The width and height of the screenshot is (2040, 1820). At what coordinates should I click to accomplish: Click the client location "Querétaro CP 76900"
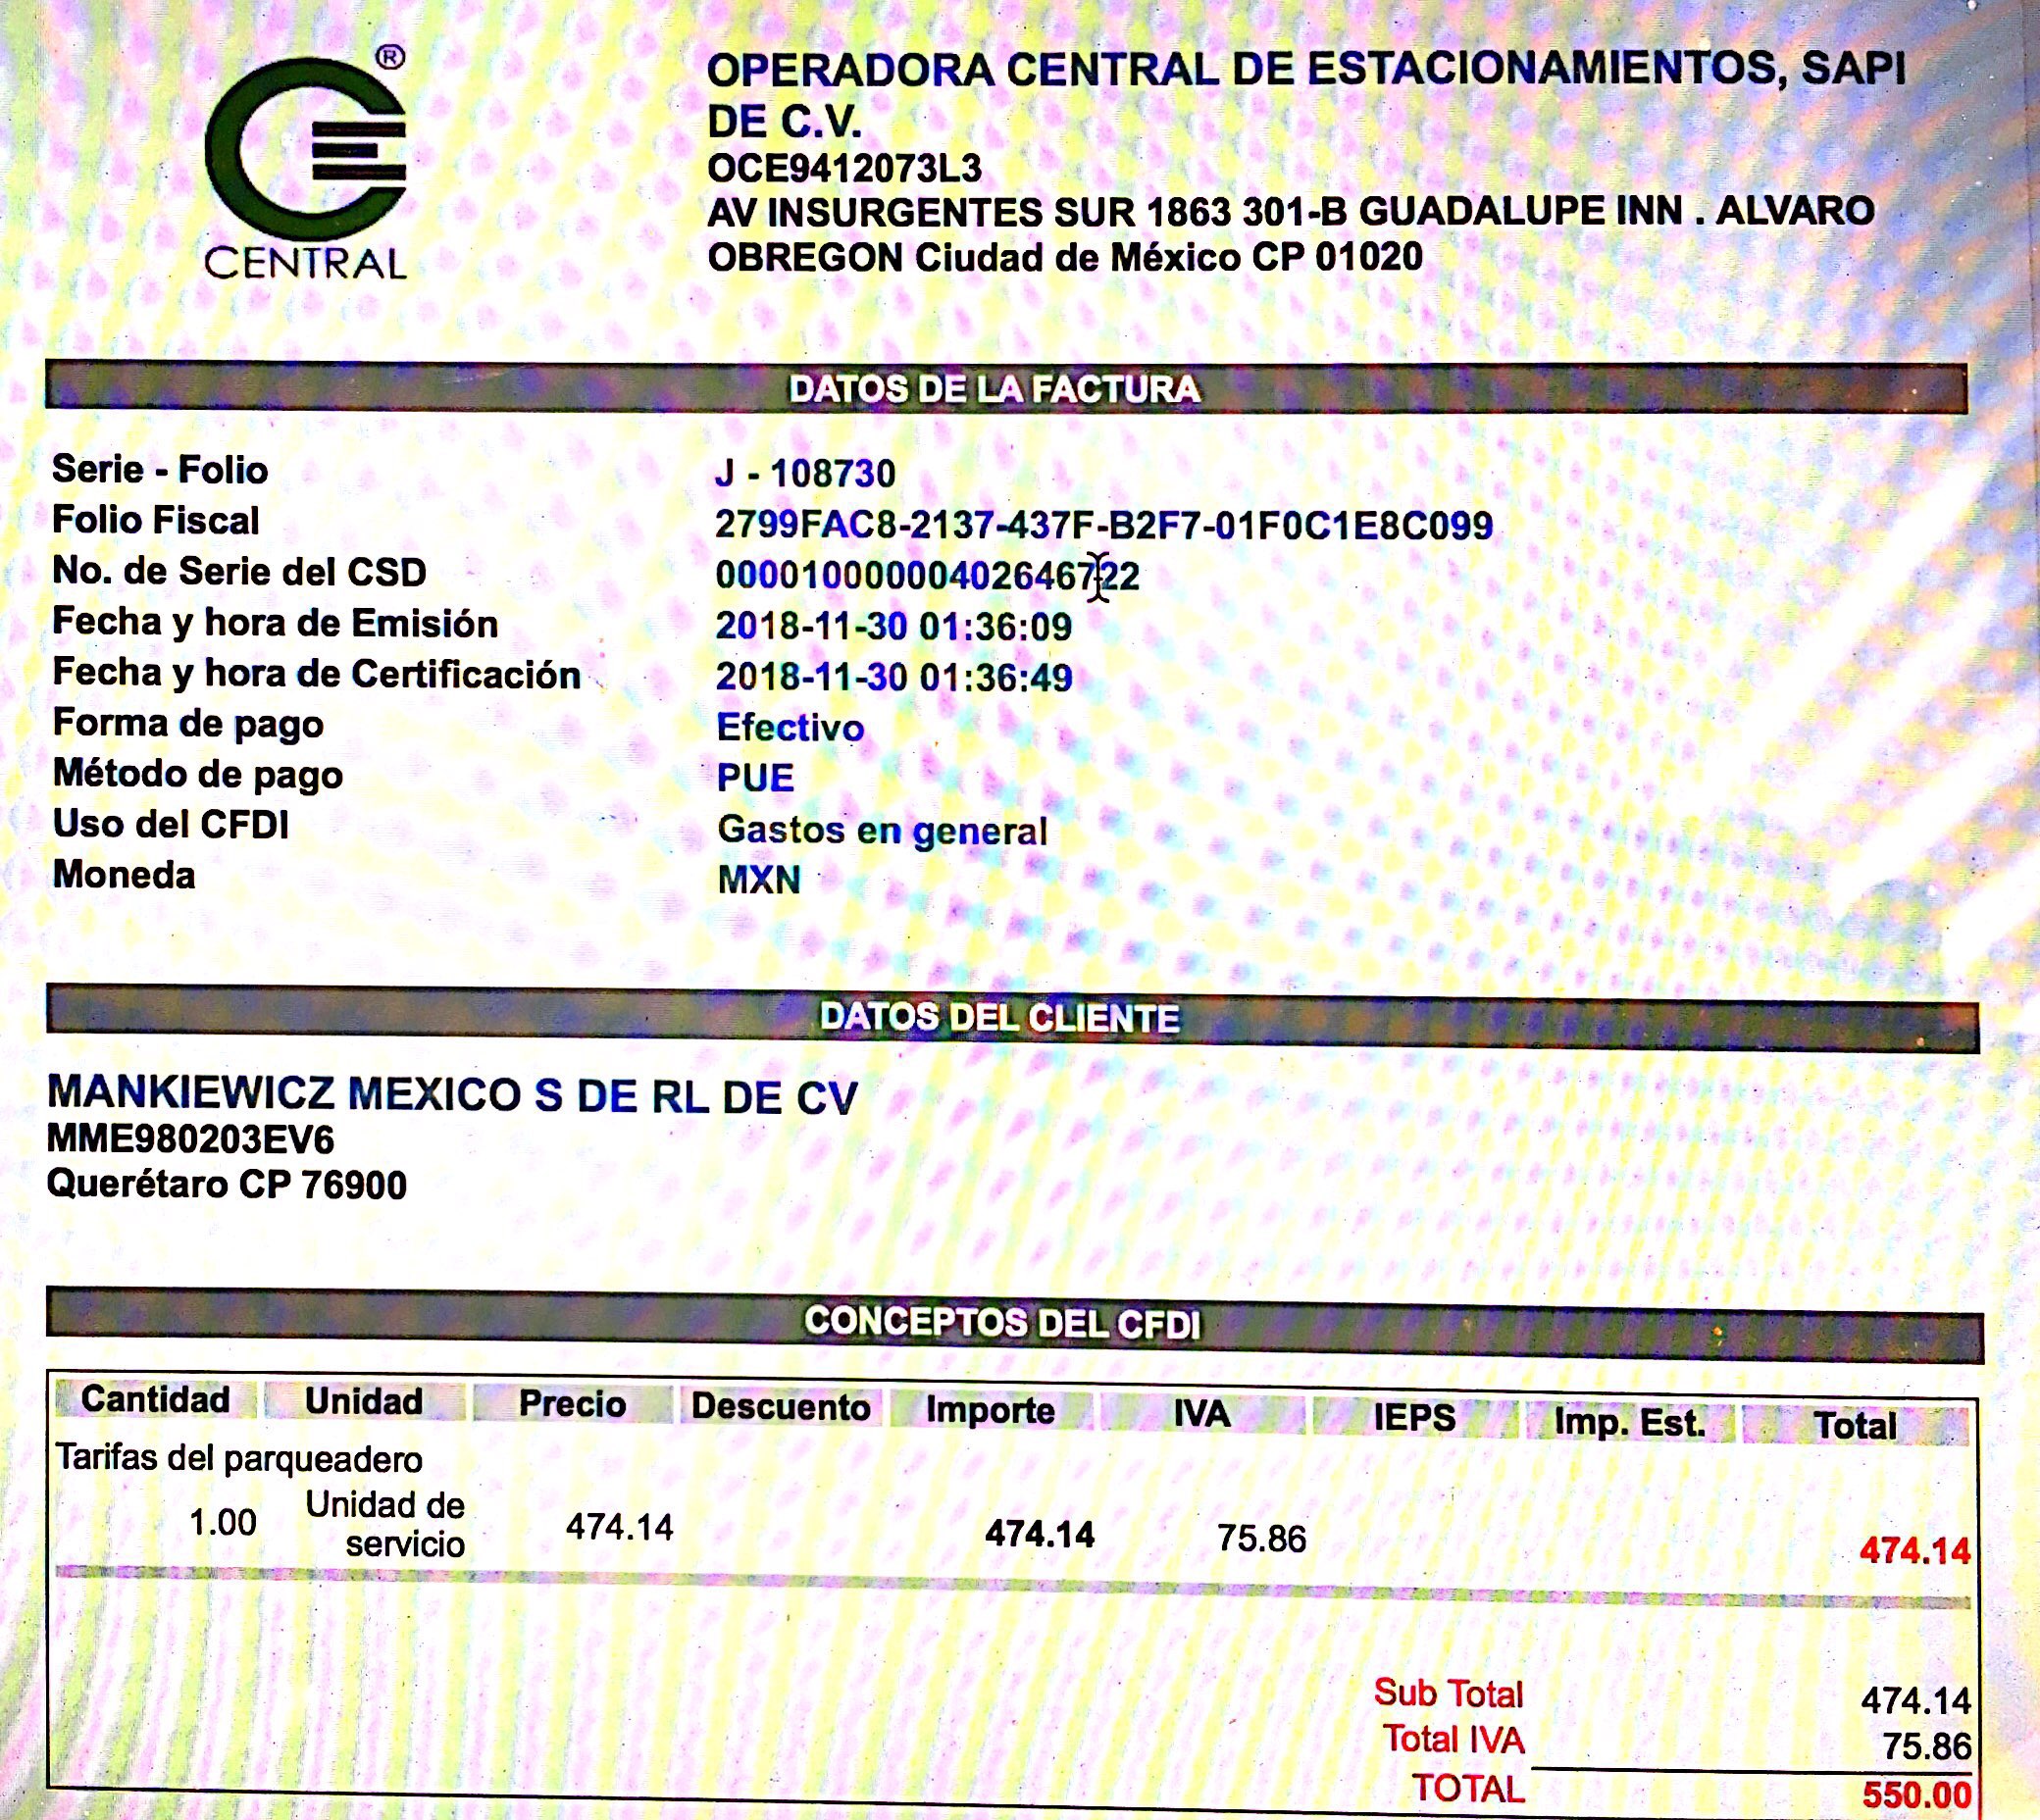(227, 1185)
